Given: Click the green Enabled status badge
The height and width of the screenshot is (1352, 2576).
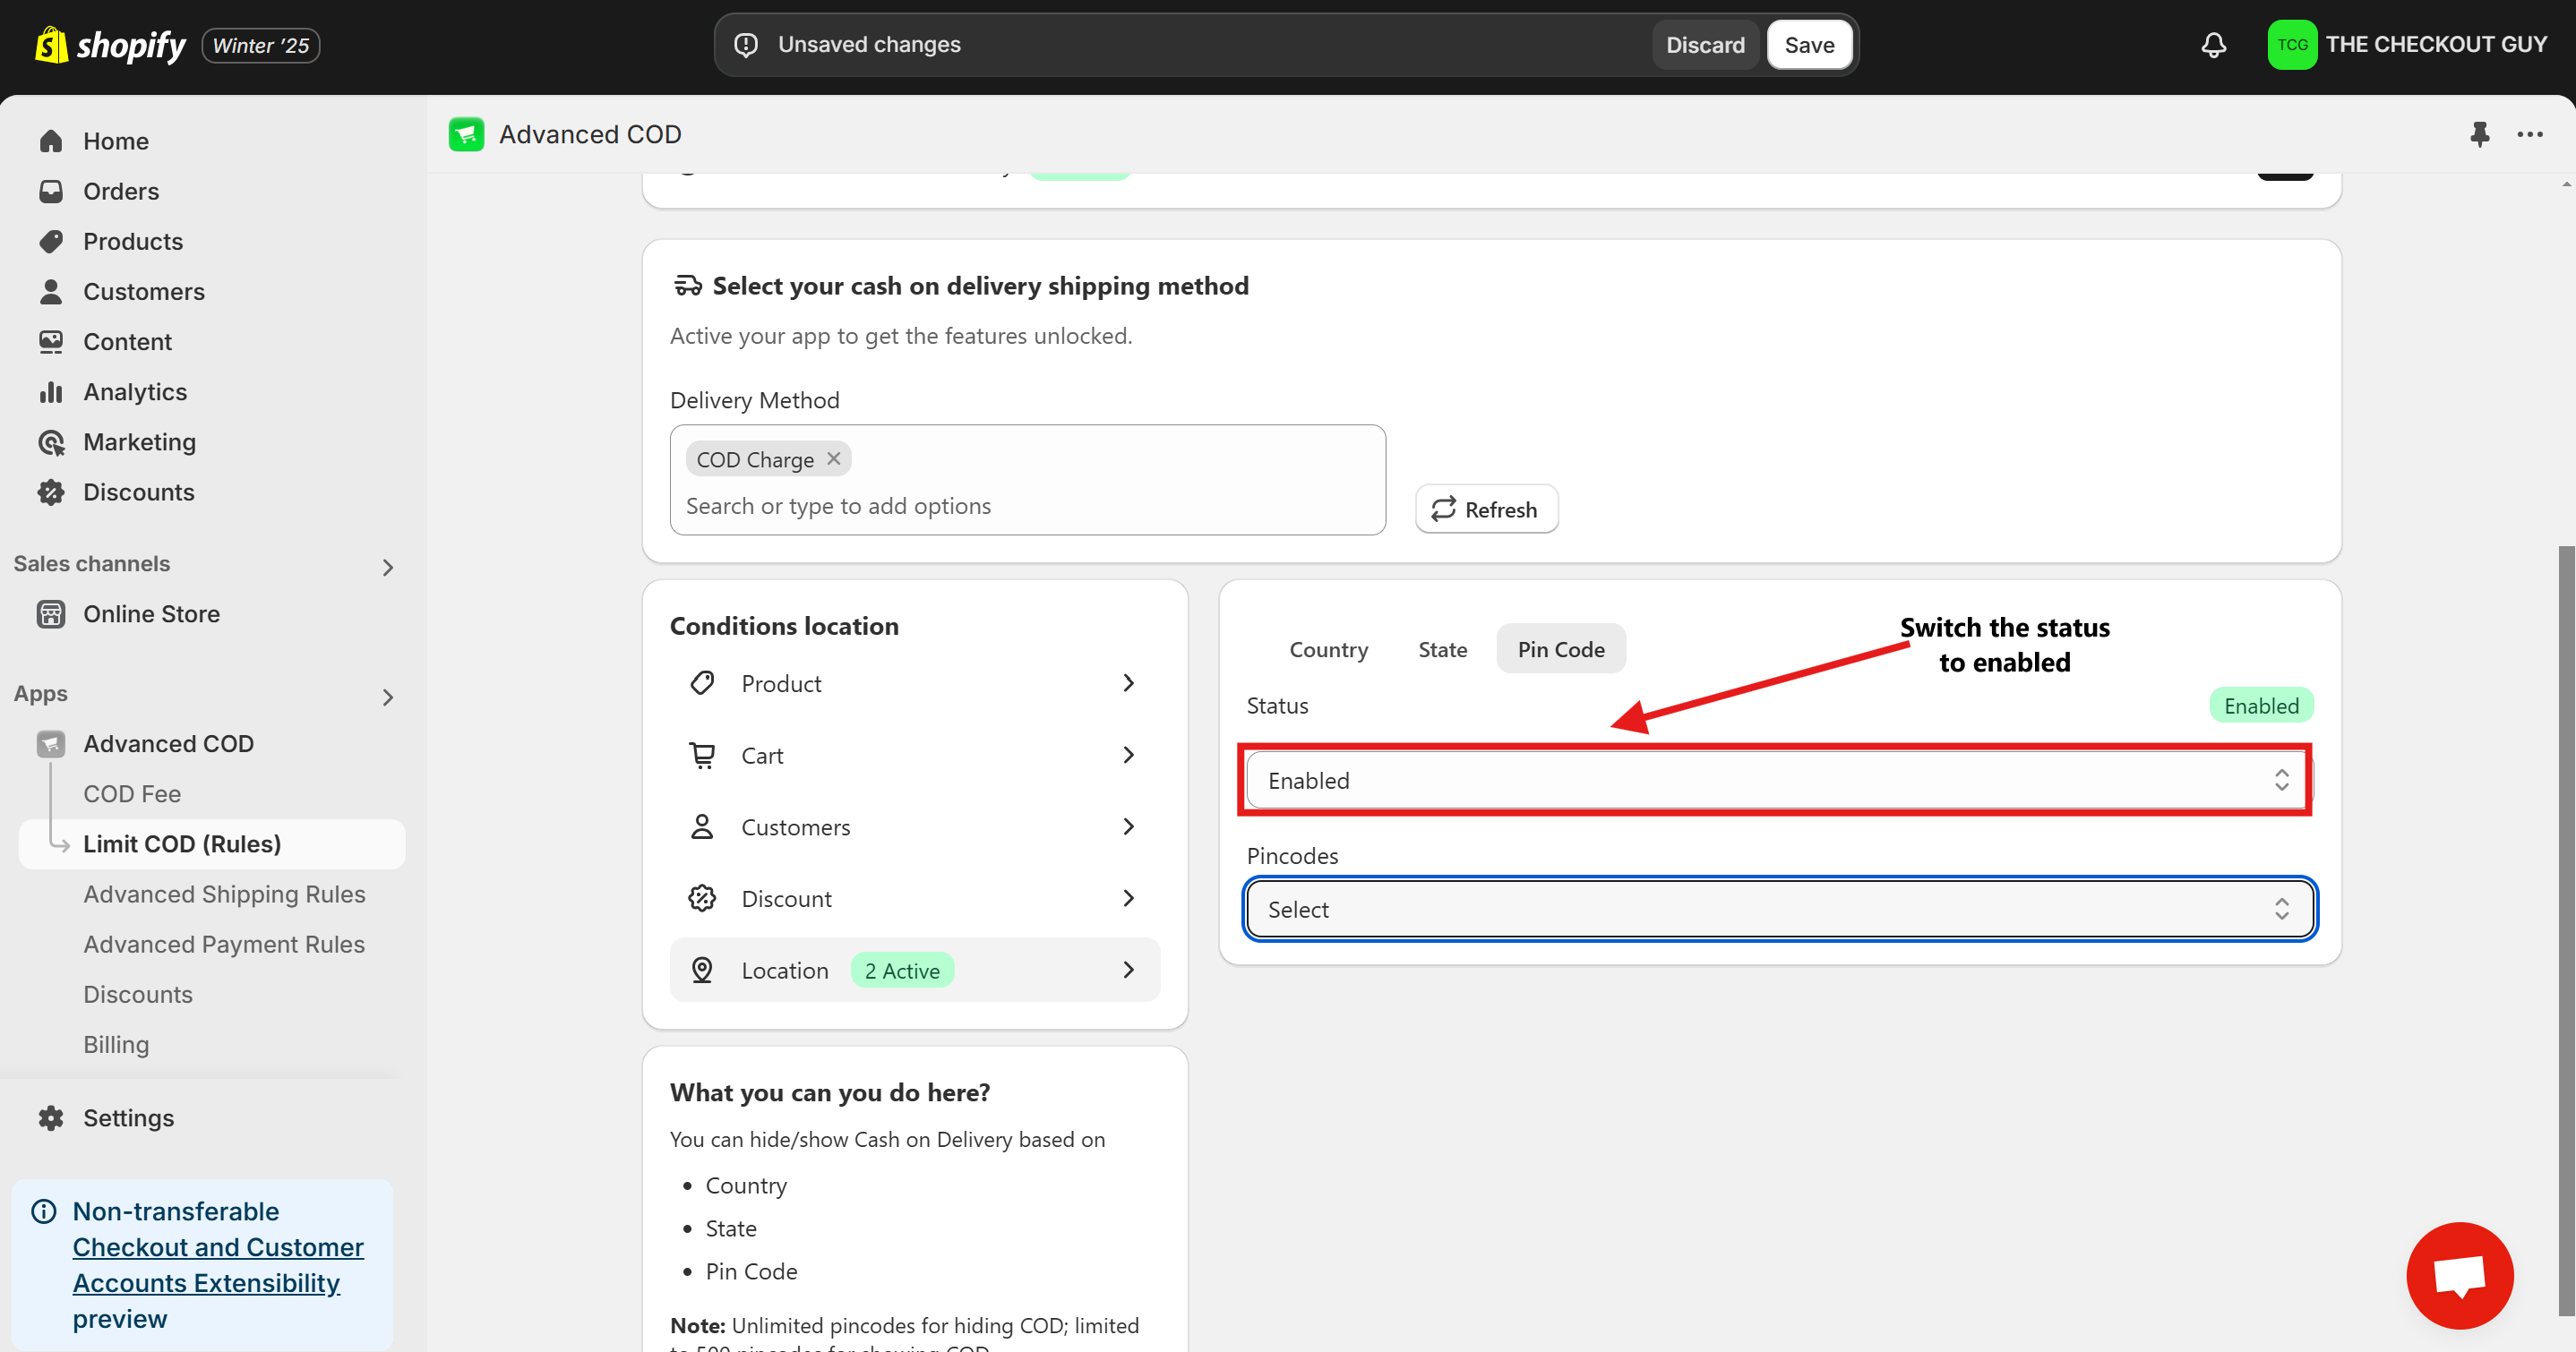Looking at the screenshot, I should click(2261, 705).
